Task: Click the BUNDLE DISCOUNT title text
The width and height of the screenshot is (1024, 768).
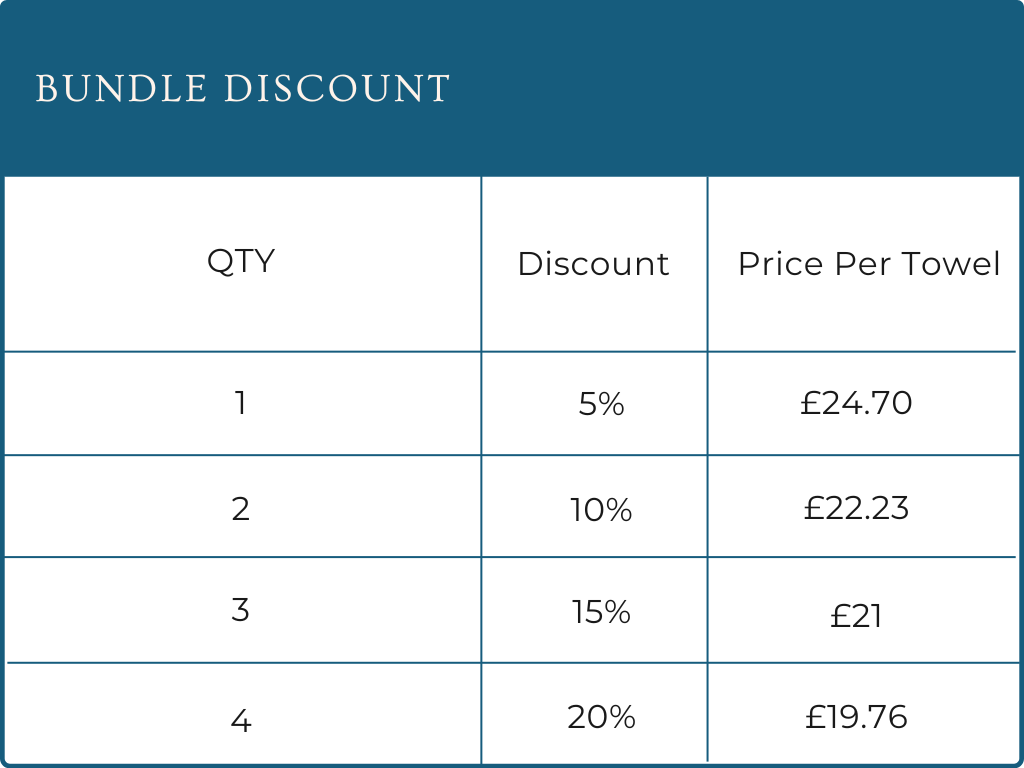Action: [x=243, y=89]
